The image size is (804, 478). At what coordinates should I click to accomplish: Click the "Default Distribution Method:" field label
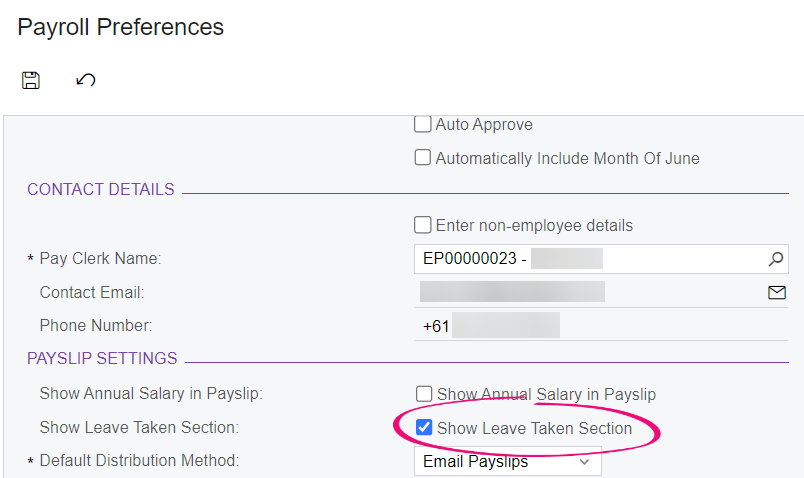click(x=139, y=461)
